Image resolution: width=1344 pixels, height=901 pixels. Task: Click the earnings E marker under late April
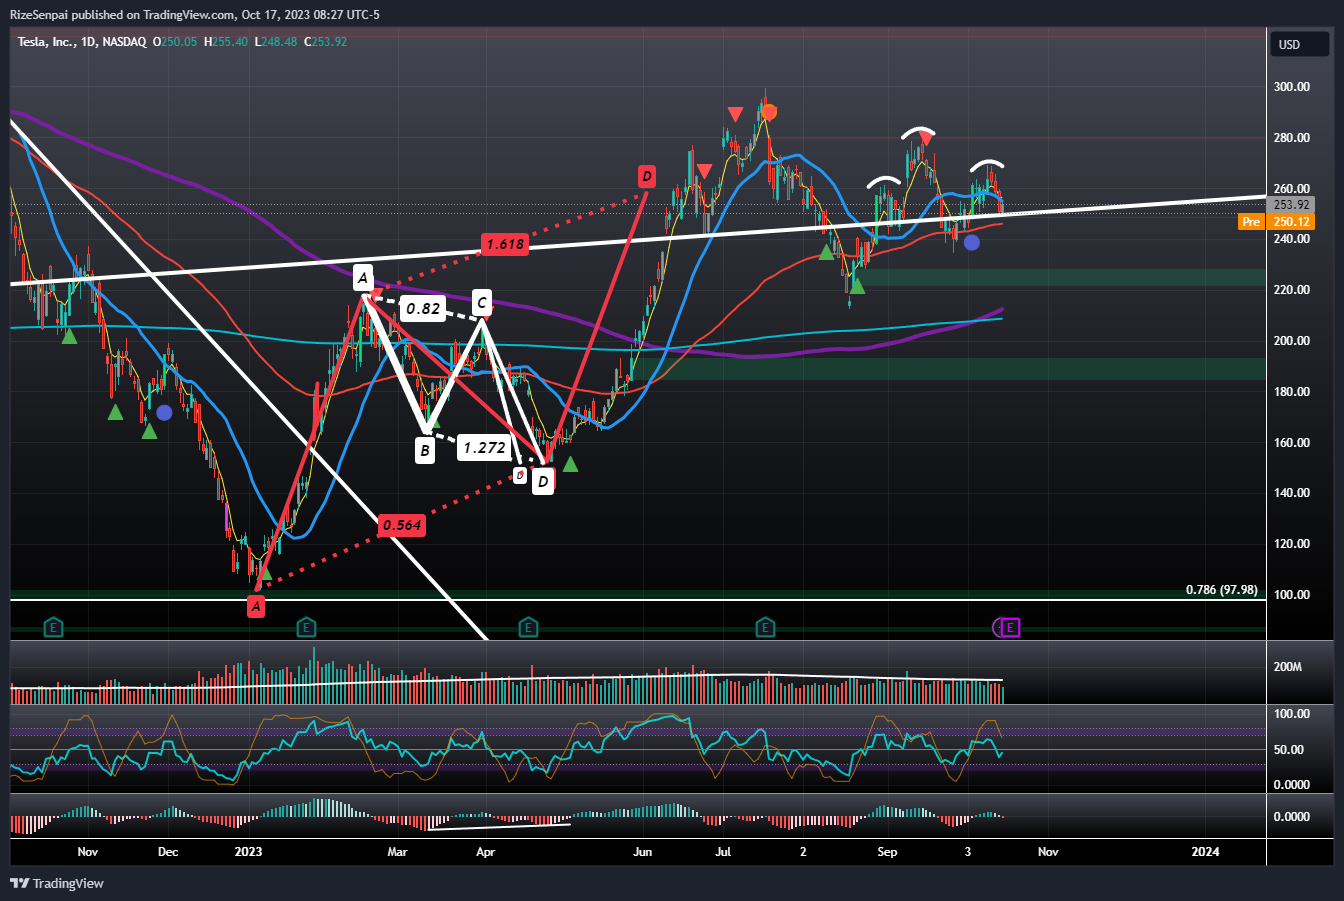[x=528, y=628]
